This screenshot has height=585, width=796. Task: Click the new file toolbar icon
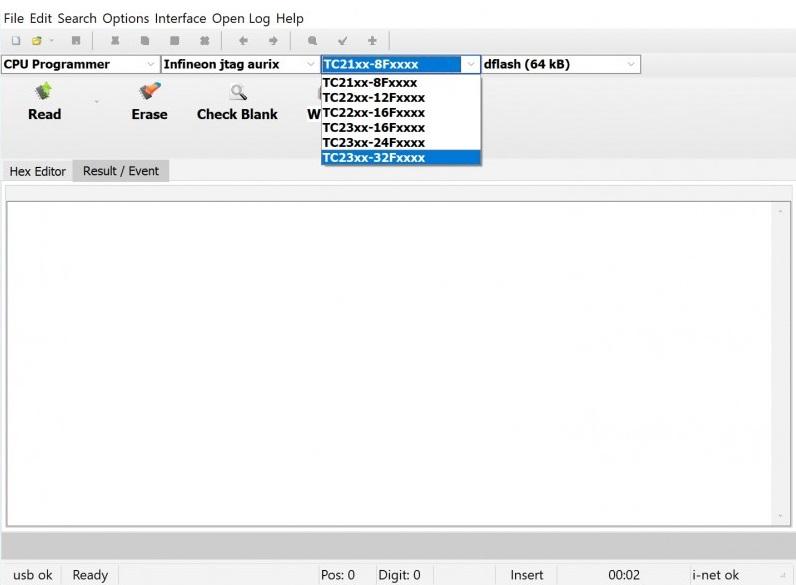pos(16,41)
